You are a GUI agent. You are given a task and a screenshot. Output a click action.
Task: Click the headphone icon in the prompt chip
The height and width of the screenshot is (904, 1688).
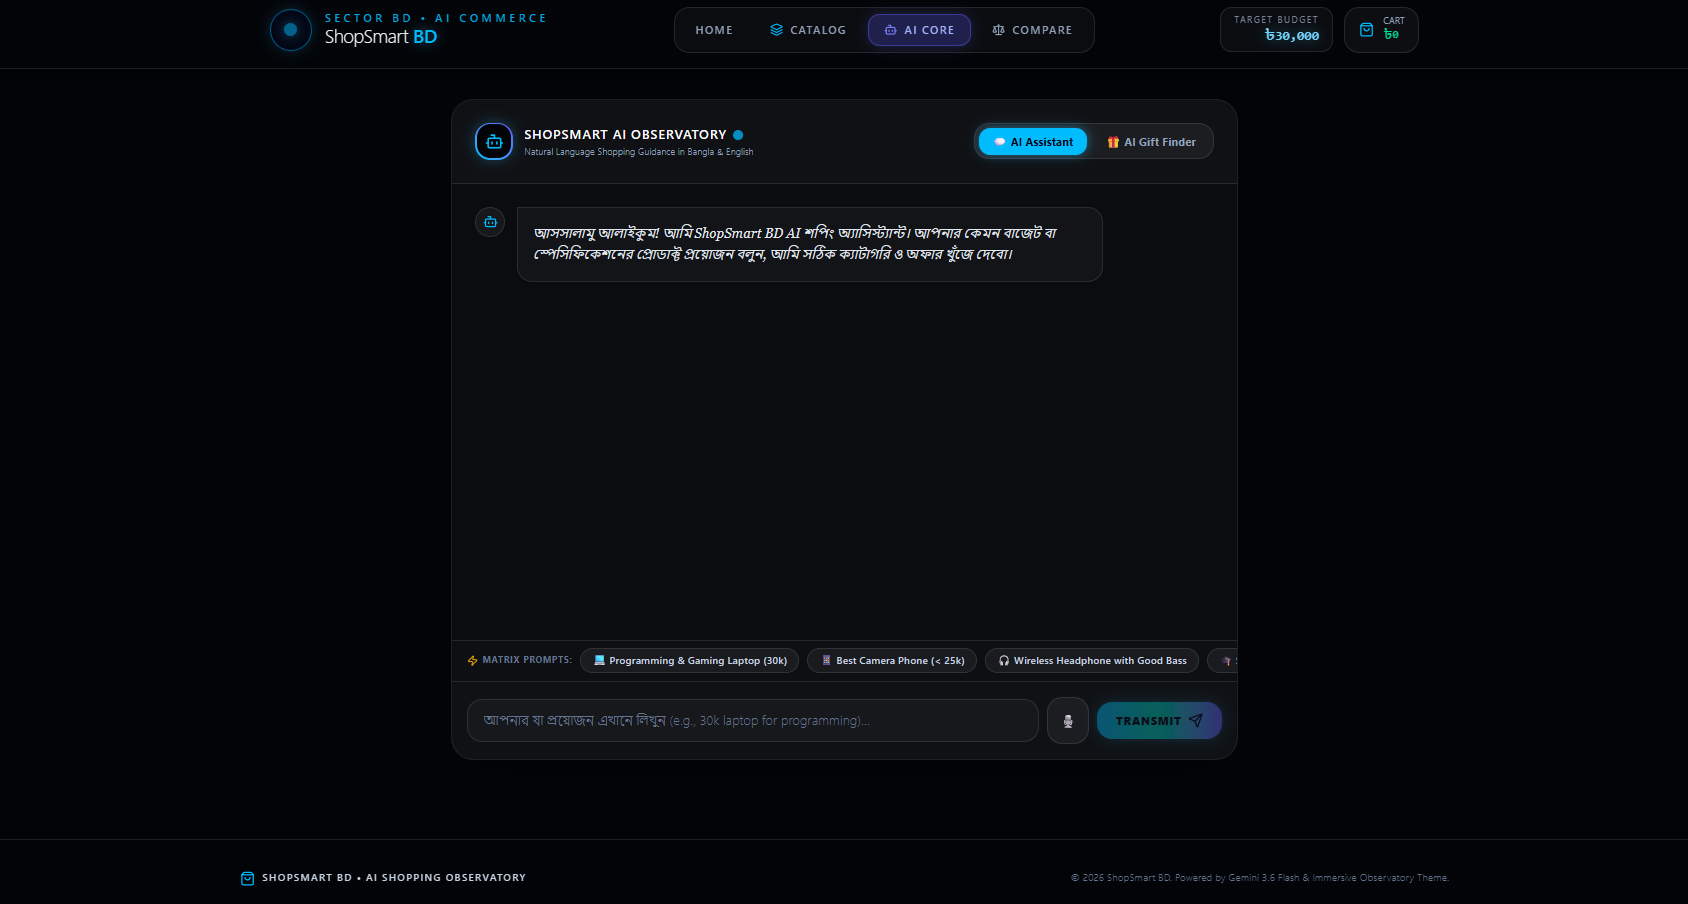tap(1004, 661)
